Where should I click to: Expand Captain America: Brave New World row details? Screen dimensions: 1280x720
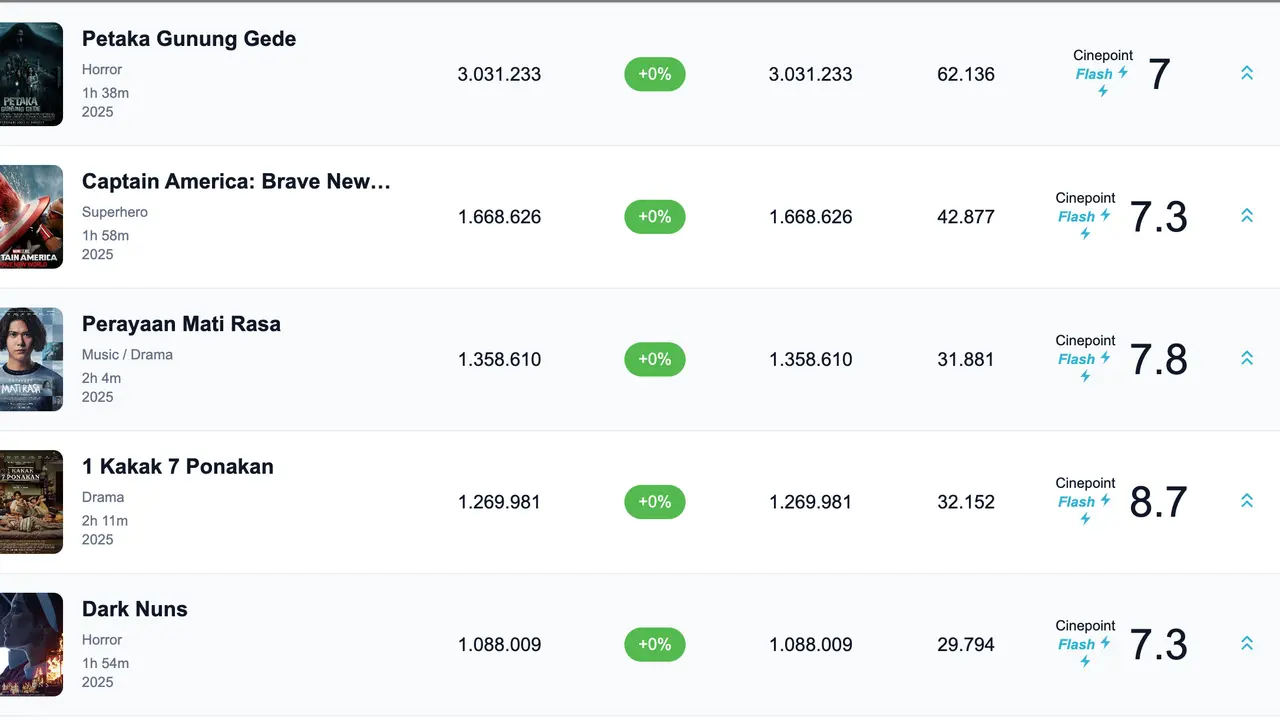click(x=1247, y=216)
